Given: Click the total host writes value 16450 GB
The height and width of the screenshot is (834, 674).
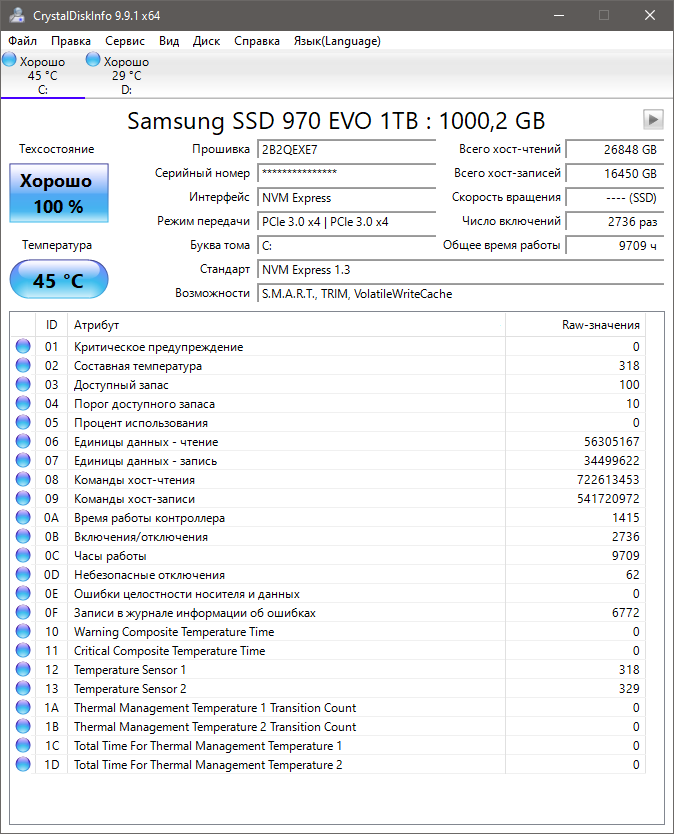Looking at the screenshot, I should (614, 173).
